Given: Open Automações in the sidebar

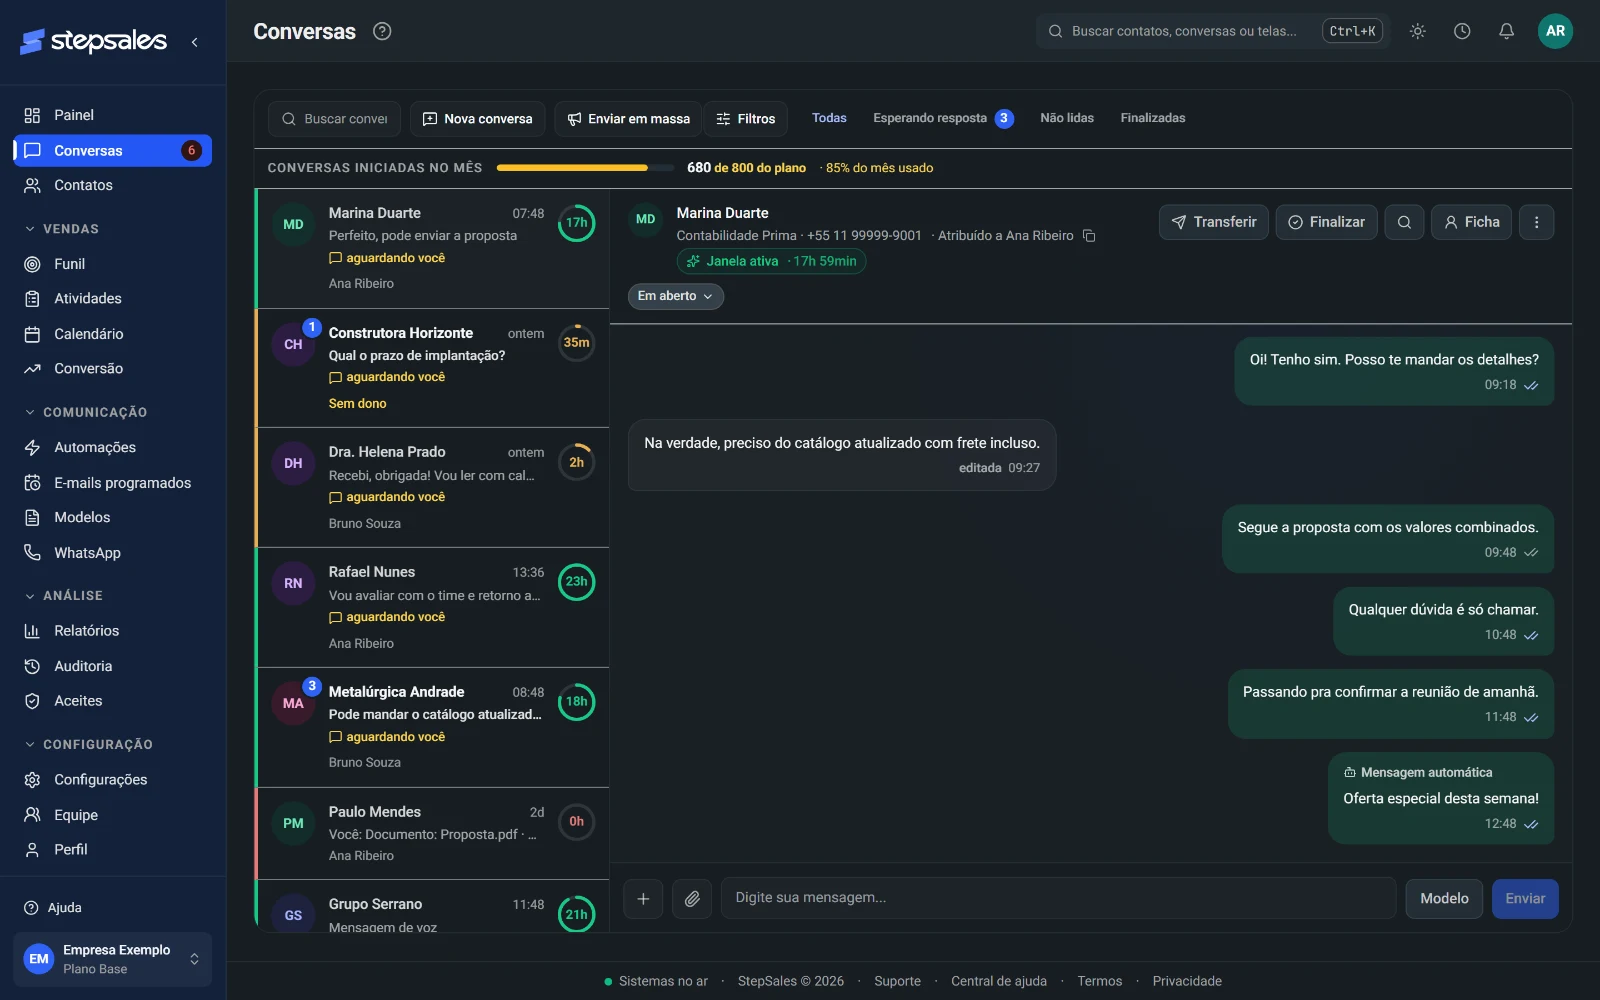Looking at the screenshot, I should [113, 447].
